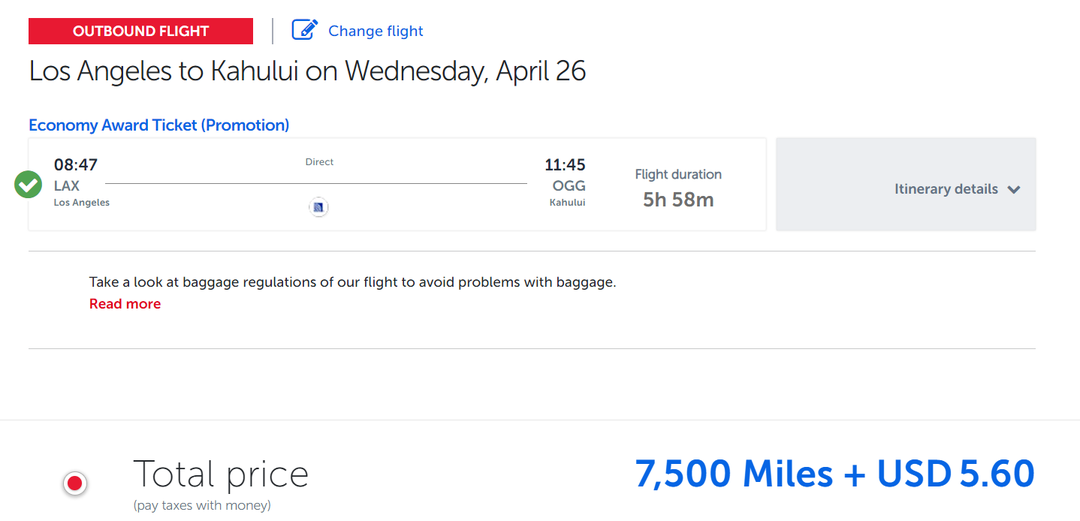The image size is (1080, 521).
Task: Open the Change flight link
Action: tap(375, 31)
